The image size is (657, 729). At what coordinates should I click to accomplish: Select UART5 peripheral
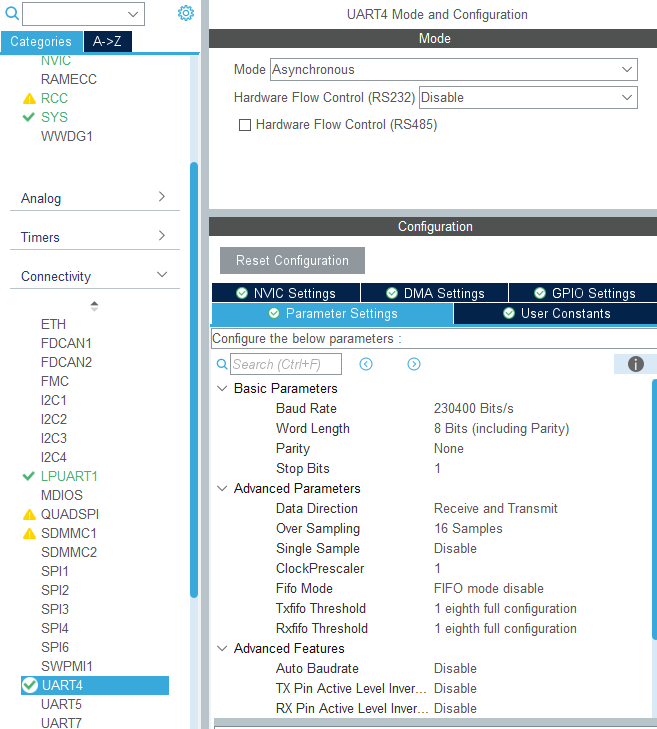pos(61,705)
